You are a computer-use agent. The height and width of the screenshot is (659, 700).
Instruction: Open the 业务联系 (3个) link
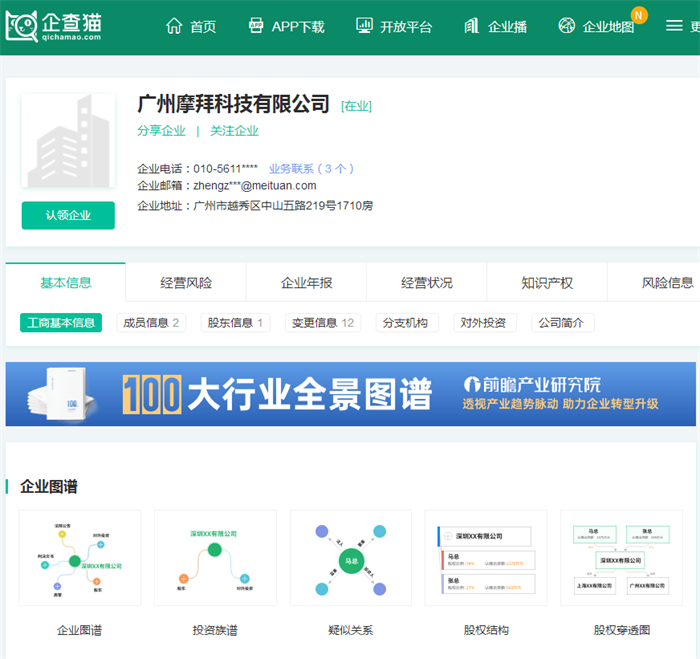click(x=311, y=169)
